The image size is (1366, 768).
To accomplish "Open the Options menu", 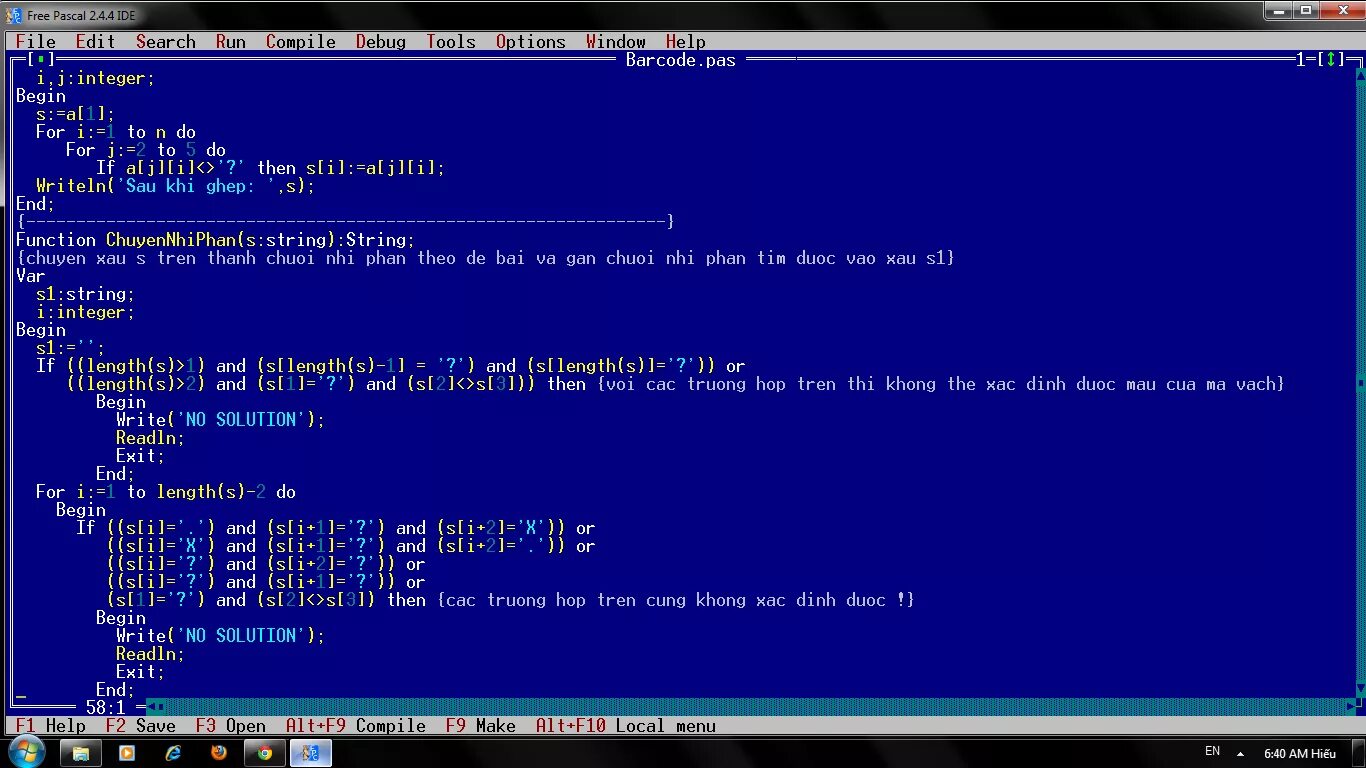I will [531, 42].
